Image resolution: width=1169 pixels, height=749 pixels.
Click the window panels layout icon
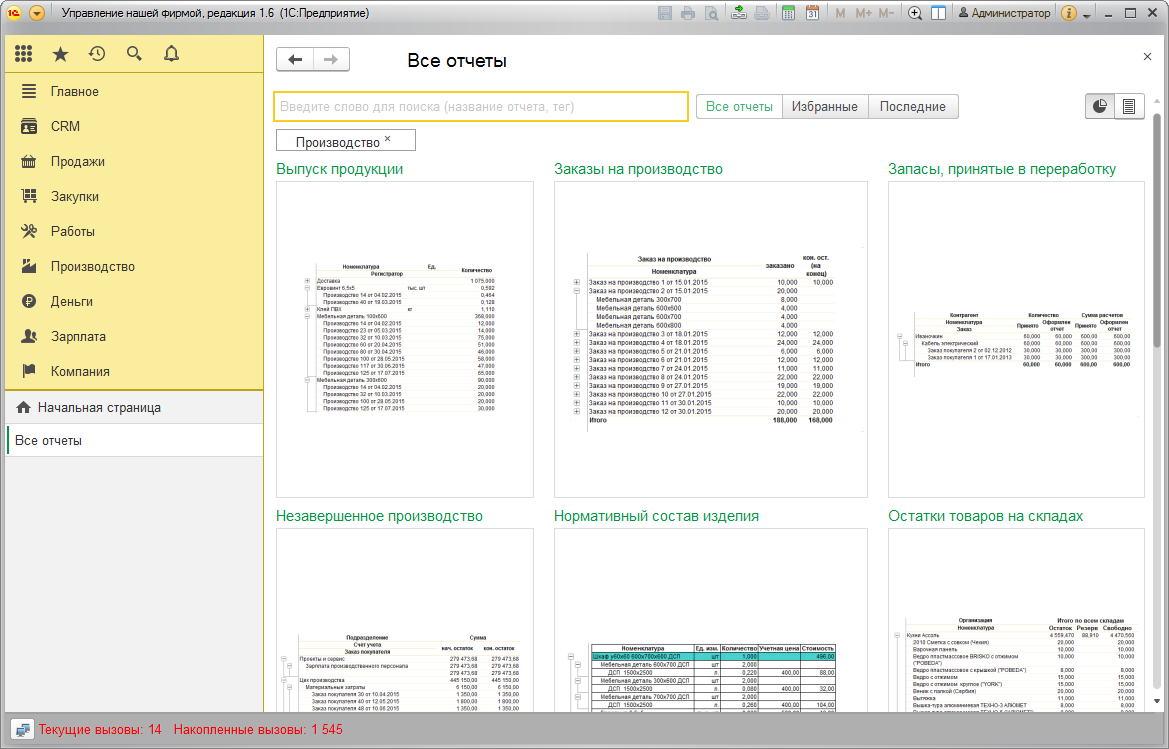(x=939, y=13)
